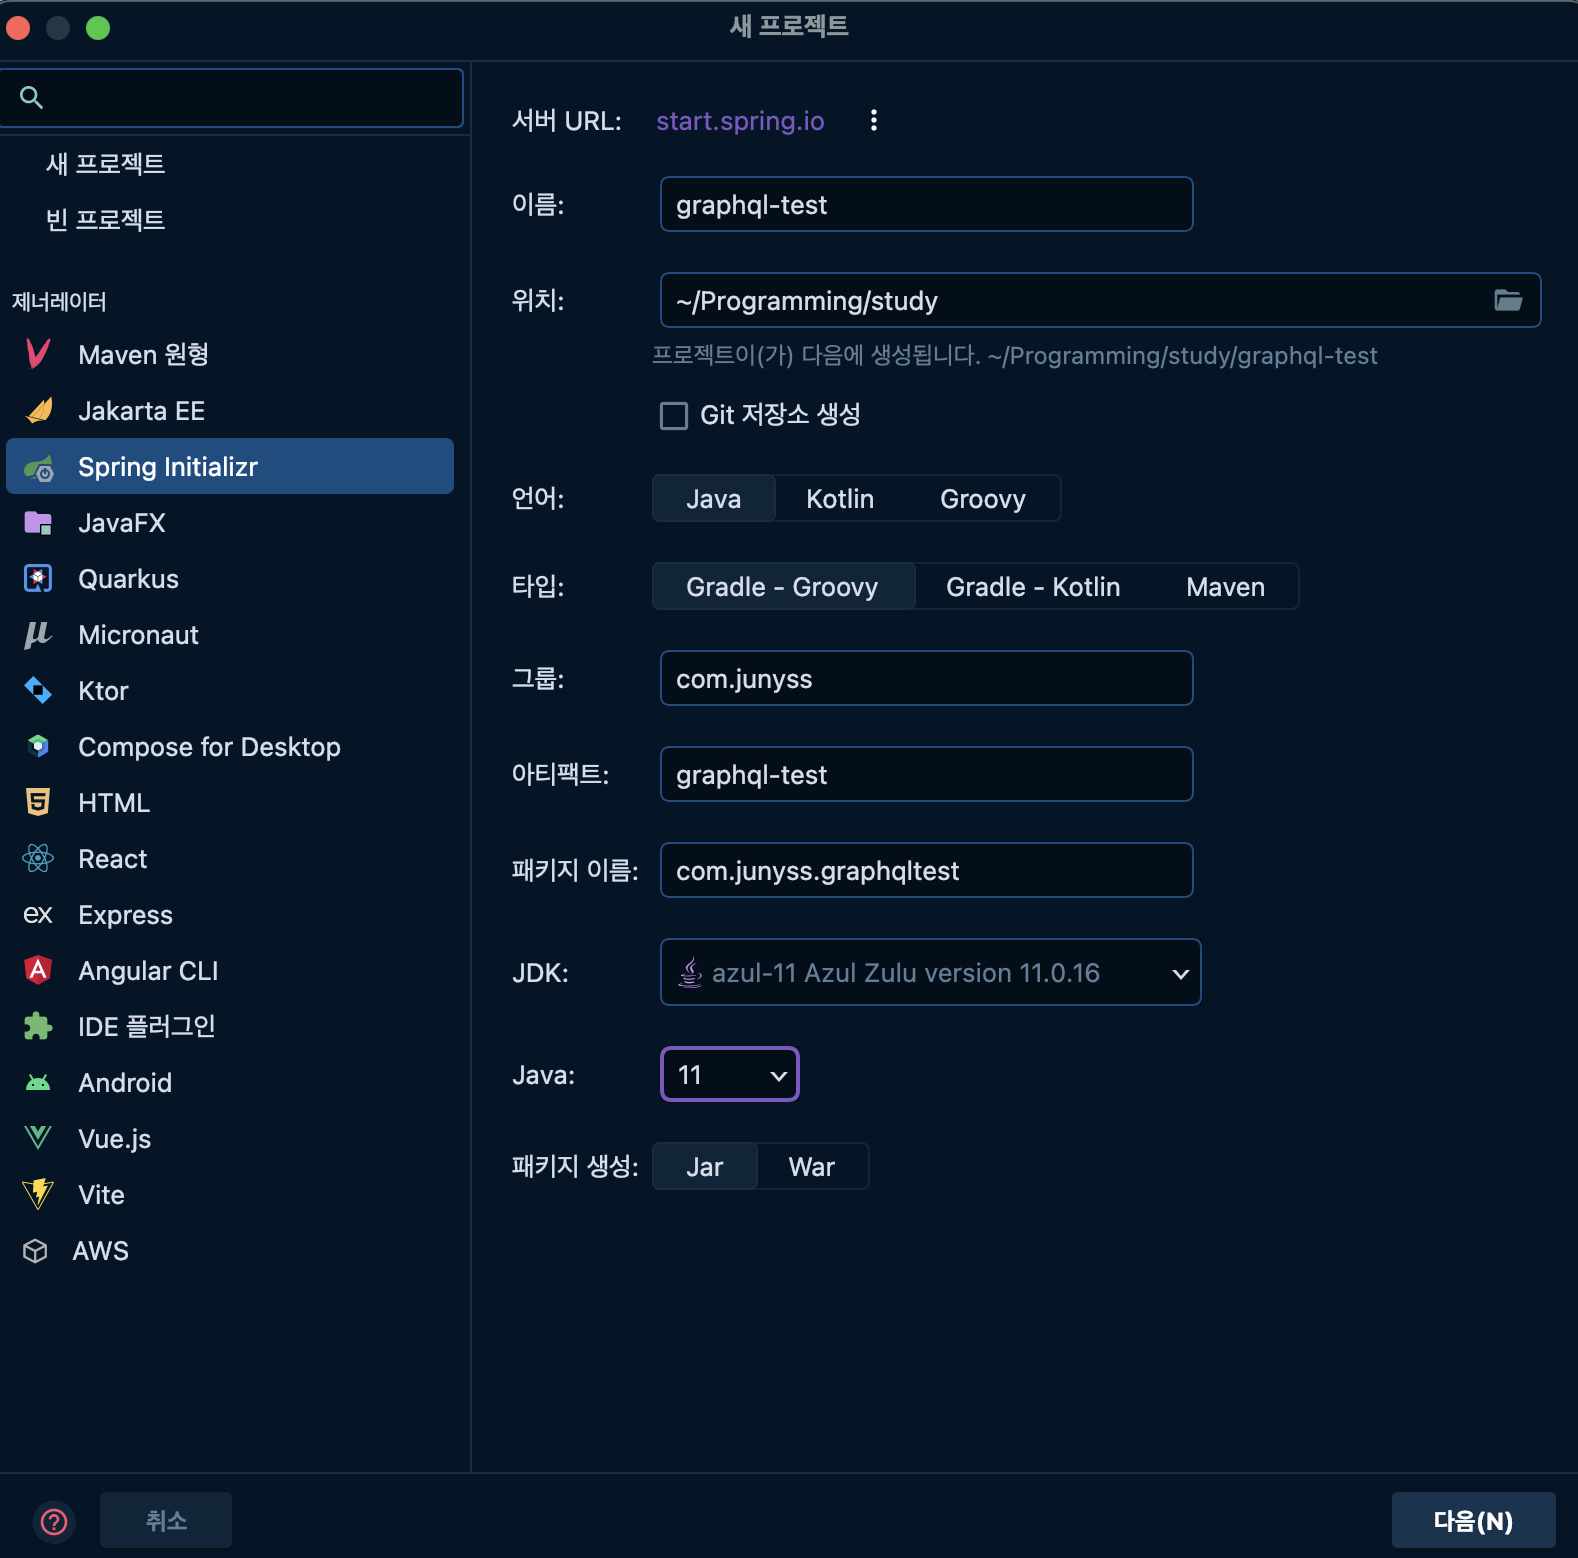Select Java as the language
The image size is (1578, 1558).
714,498
